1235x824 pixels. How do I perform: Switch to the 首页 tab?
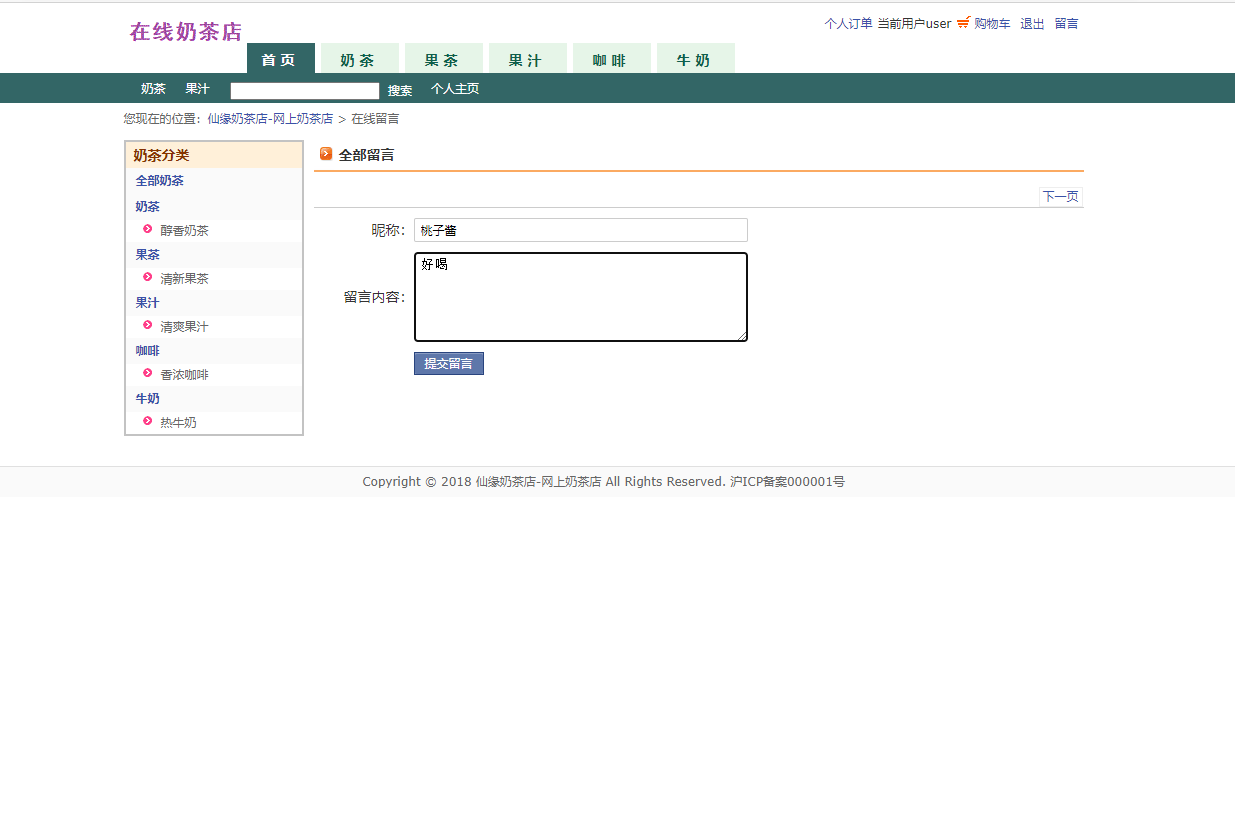tap(280, 59)
